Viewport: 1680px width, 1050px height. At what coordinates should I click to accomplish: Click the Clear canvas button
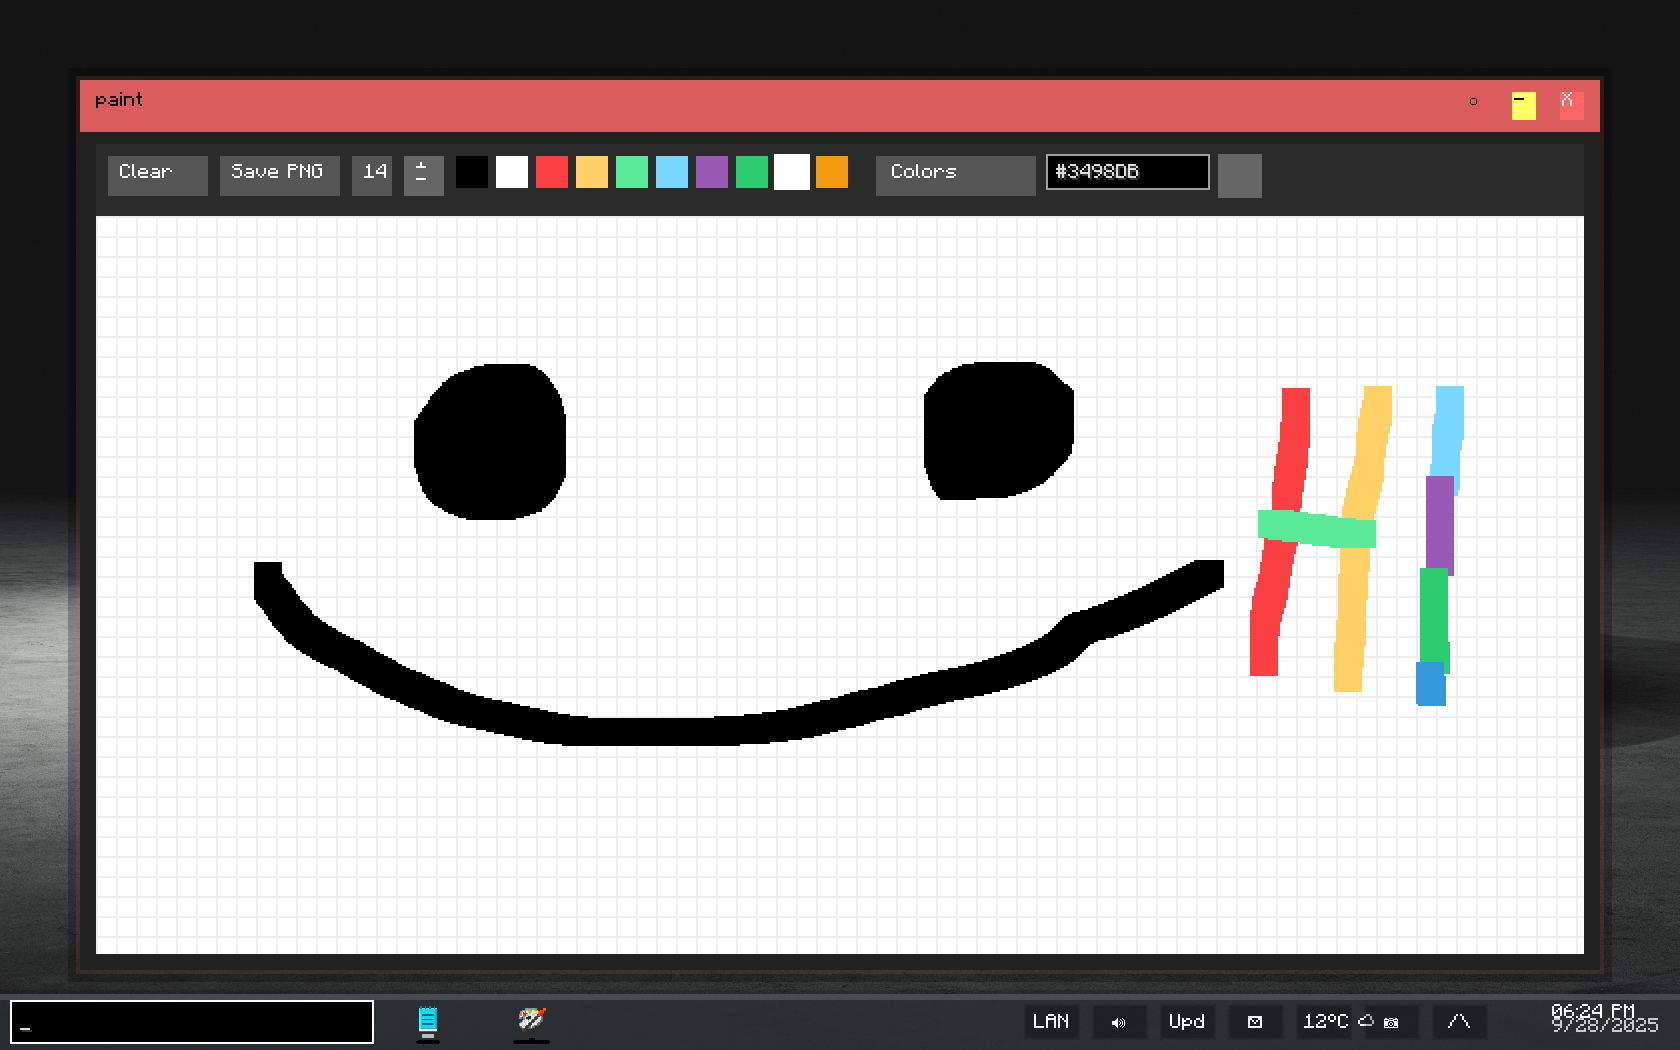157,174
